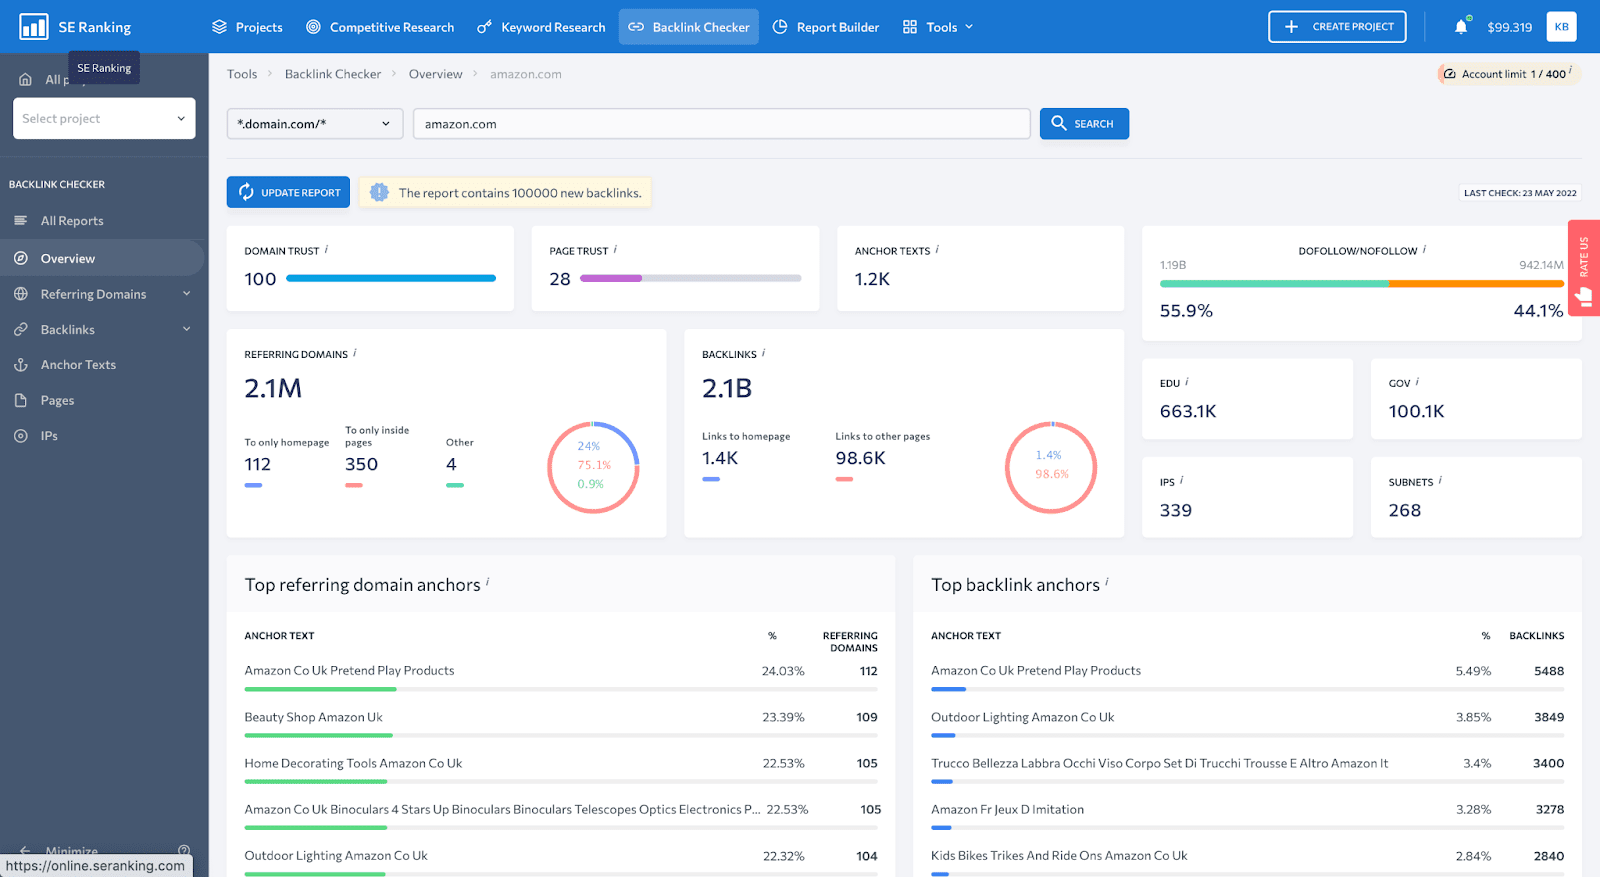Expand the Backlinks sidebar section
The image size is (1600, 877).
tap(186, 329)
